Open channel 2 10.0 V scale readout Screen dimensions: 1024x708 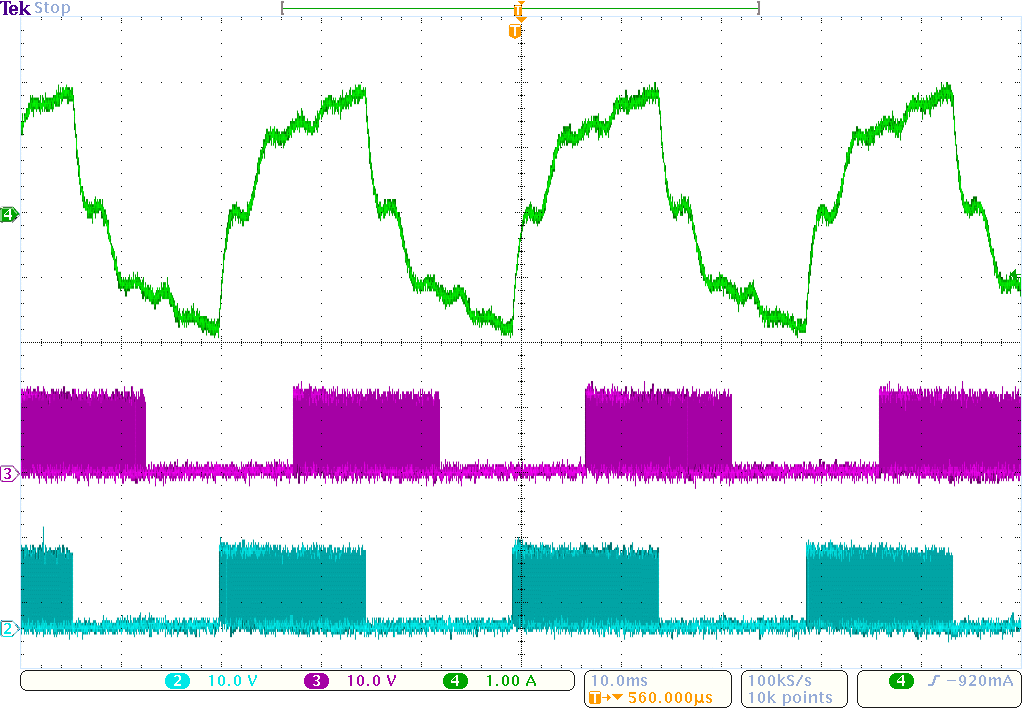pyautogui.click(x=232, y=681)
